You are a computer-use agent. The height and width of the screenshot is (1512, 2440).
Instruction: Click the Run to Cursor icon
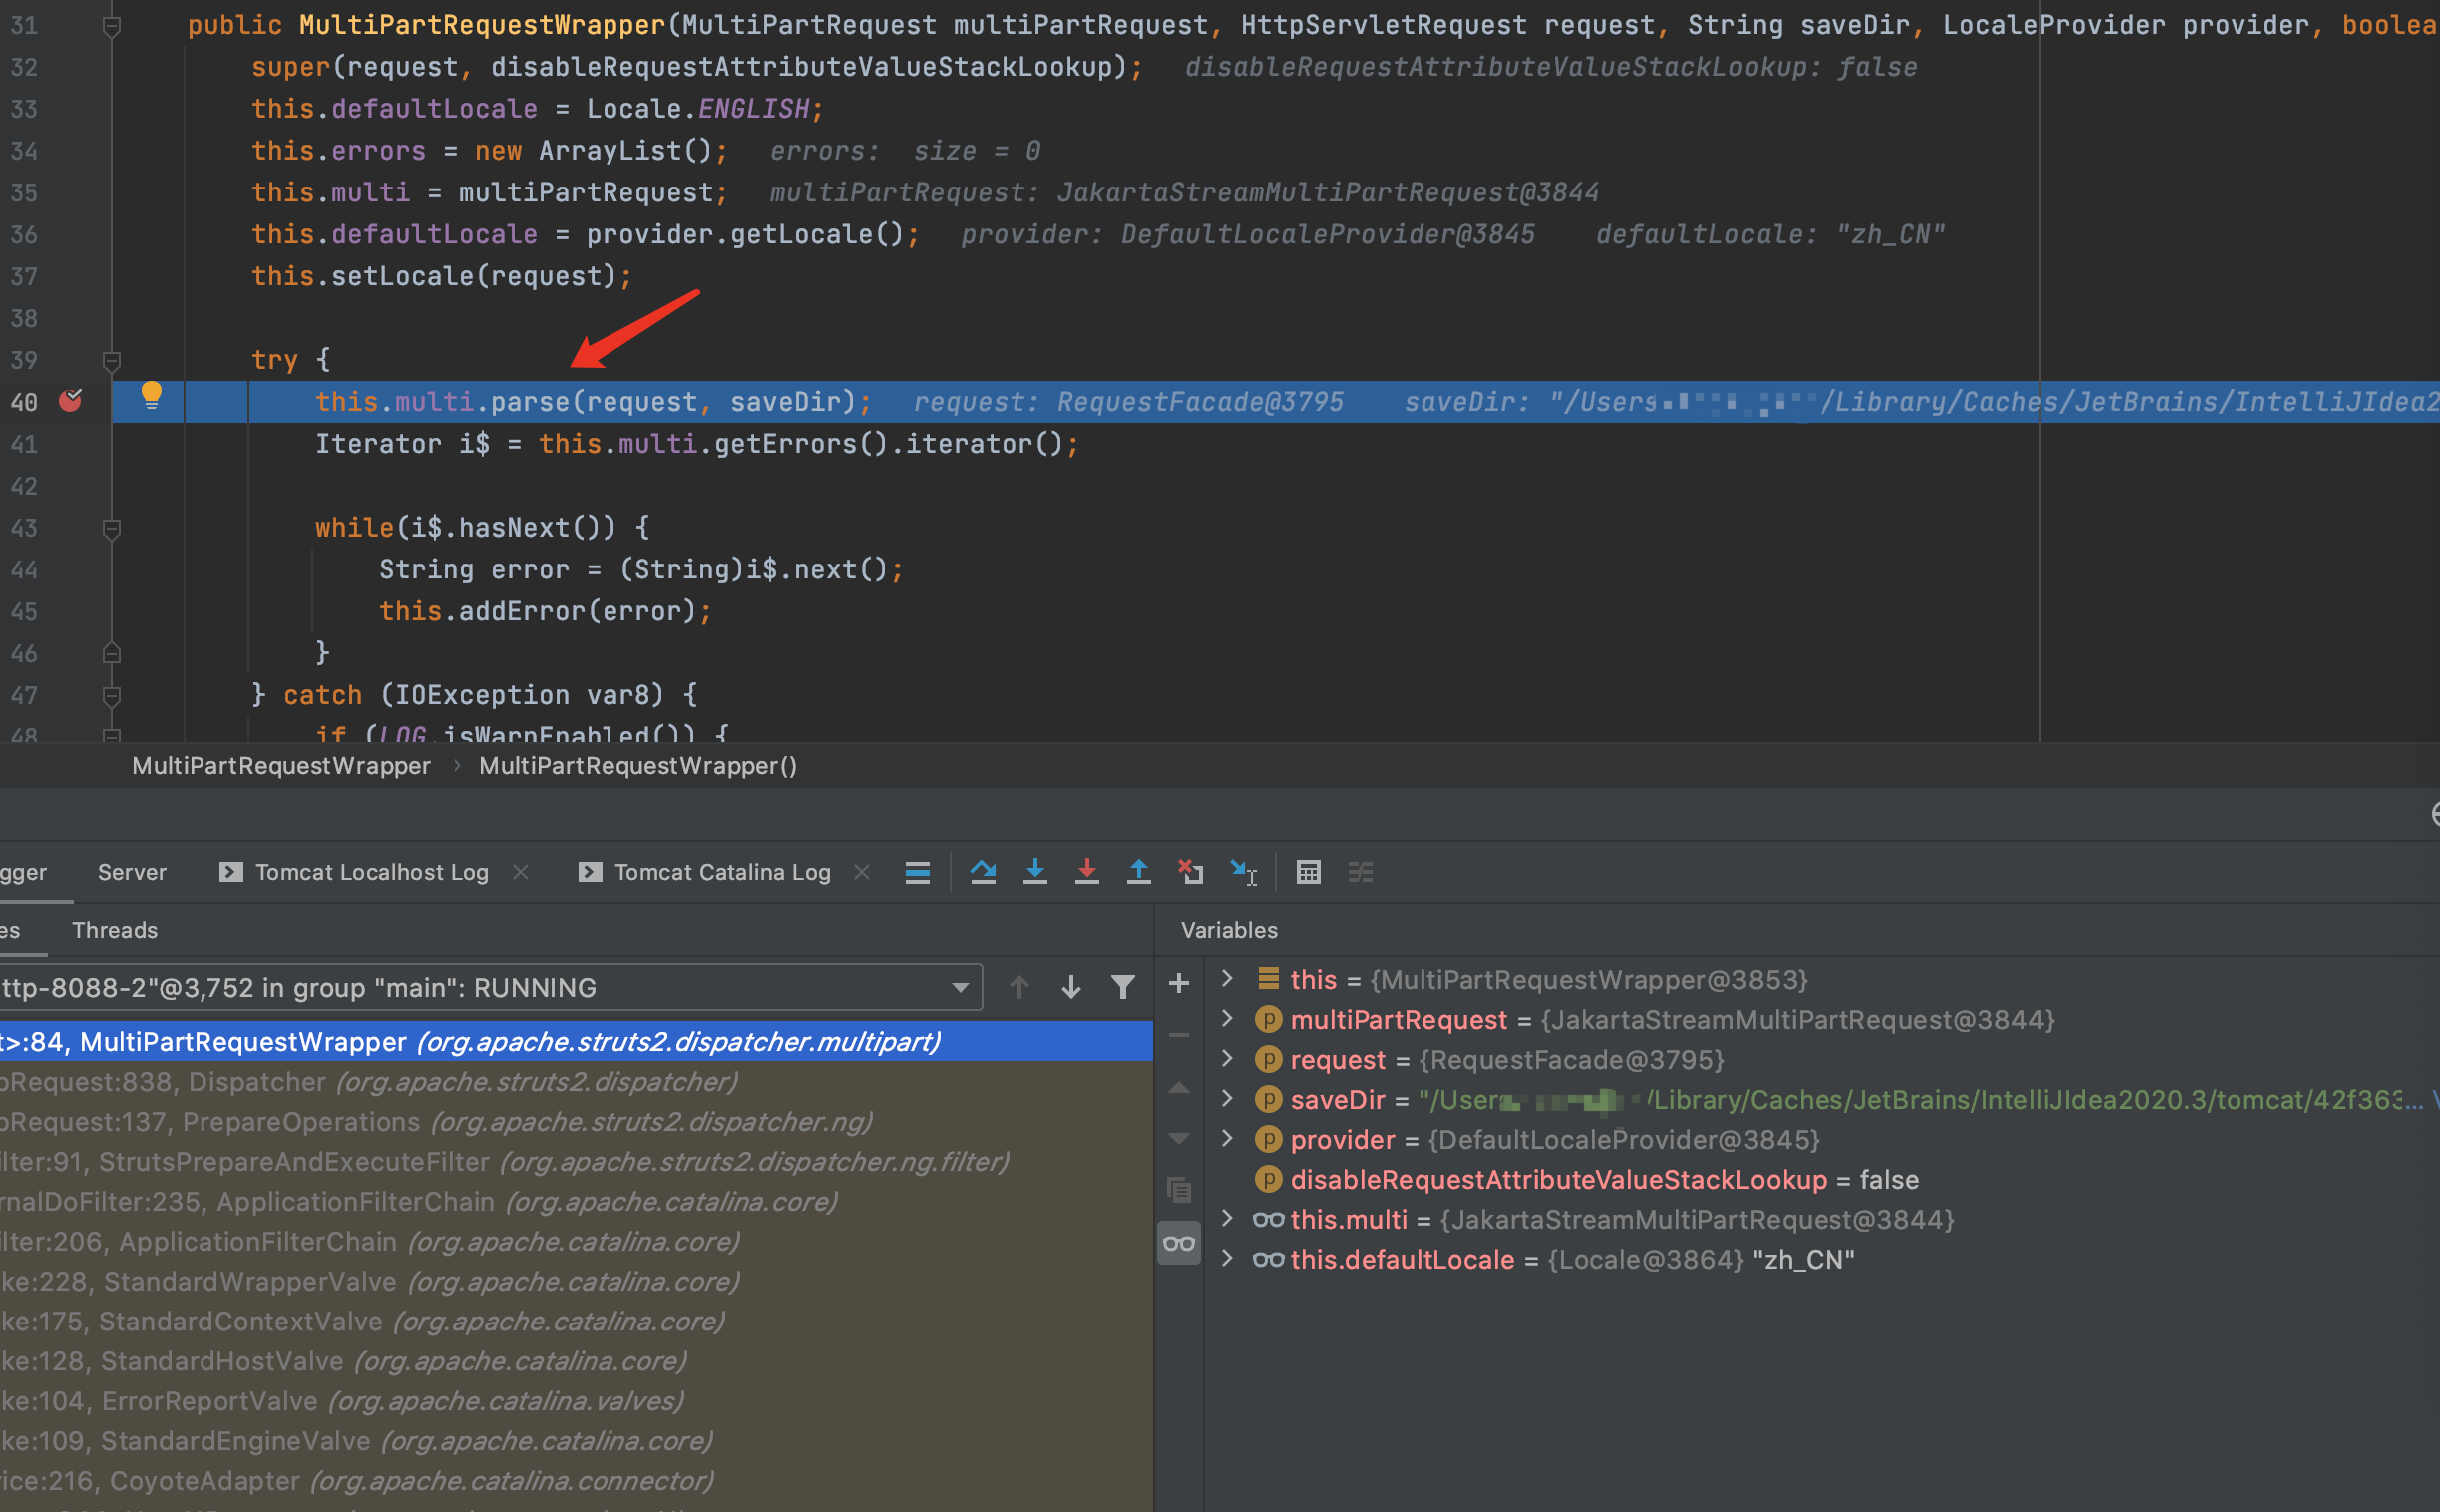1243,872
